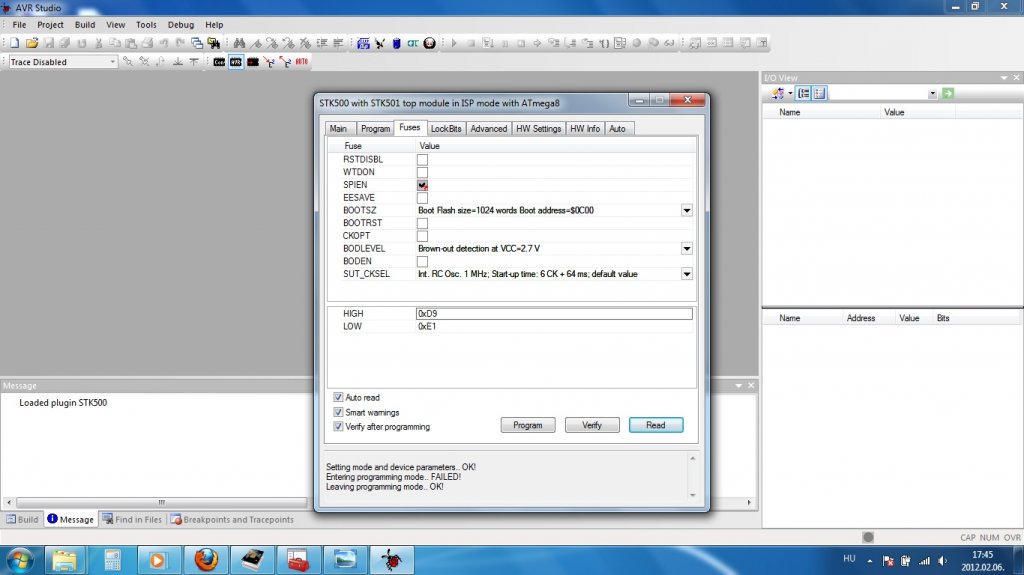1024x575 pixels.
Task: Uncheck Verify after programming
Action: [x=338, y=427]
